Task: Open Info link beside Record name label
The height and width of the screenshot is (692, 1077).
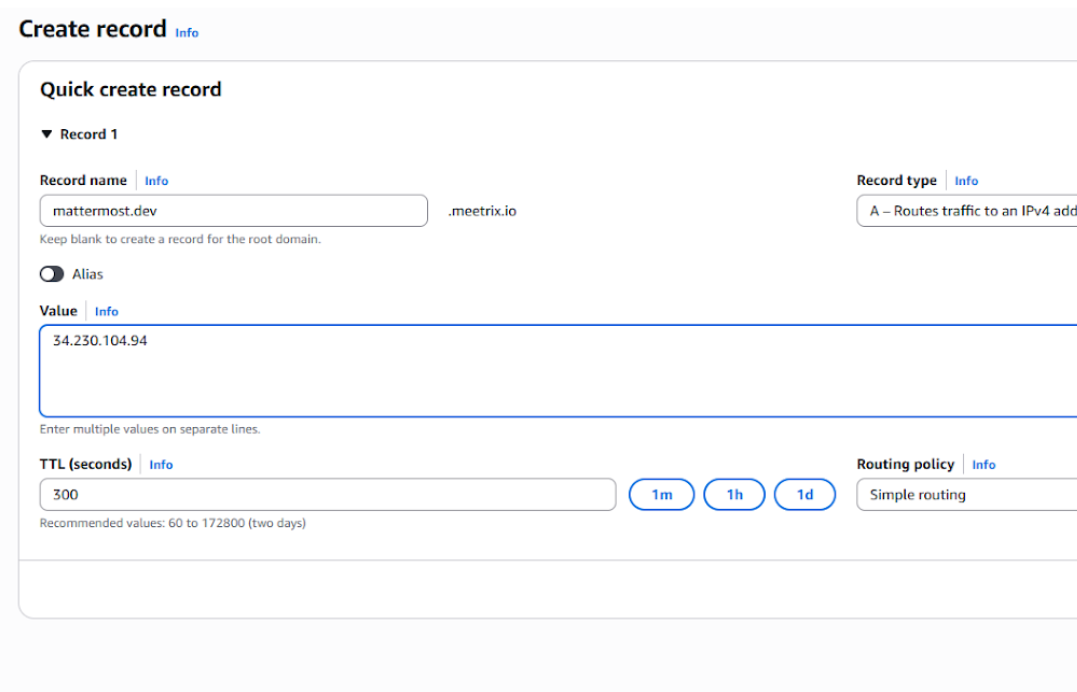Action: point(156,181)
